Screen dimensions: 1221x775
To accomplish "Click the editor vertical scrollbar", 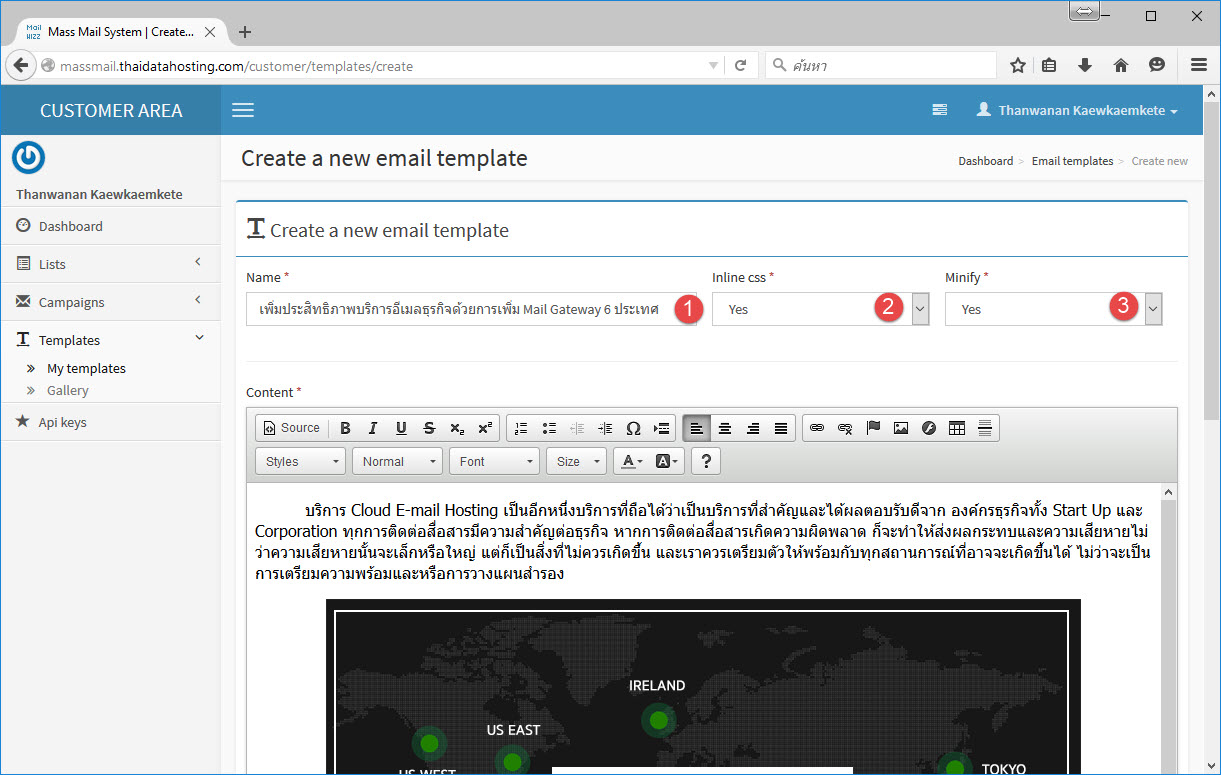I will pos(1169,628).
